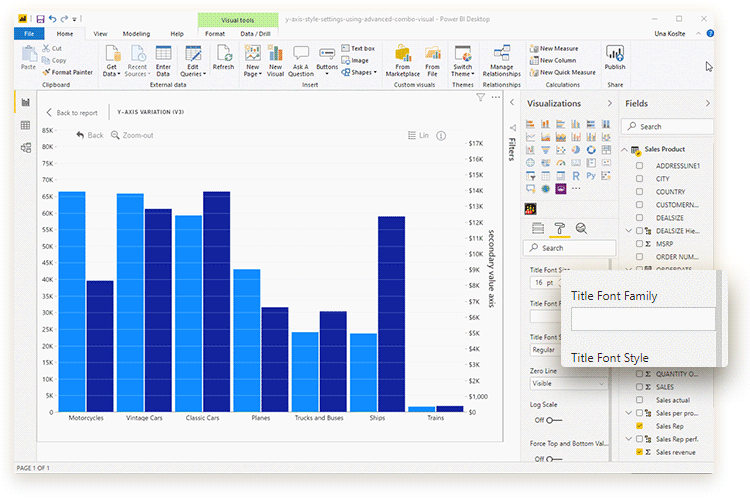Click the Save icon in title bar
The width and height of the screenshot is (750, 500).
(40, 19)
